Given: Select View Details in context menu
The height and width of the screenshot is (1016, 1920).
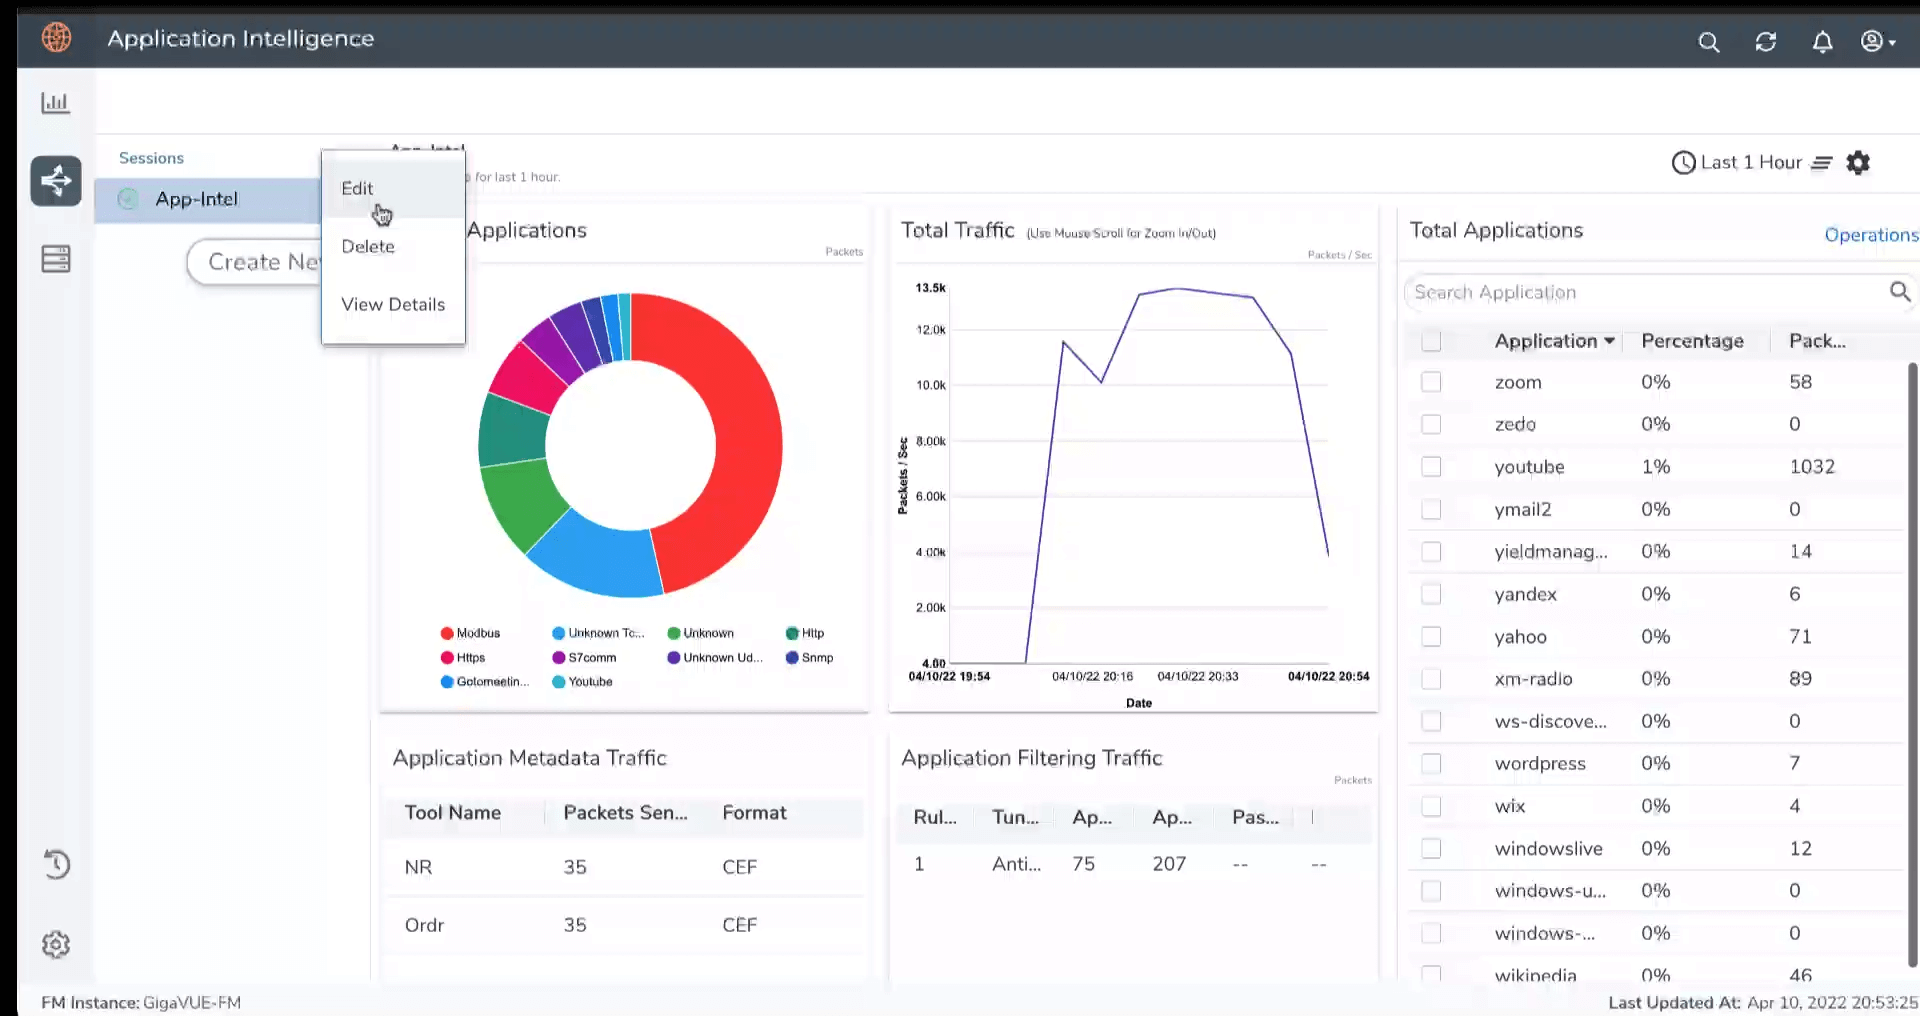Looking at the screenshot, I should click(x=393, y=304).
